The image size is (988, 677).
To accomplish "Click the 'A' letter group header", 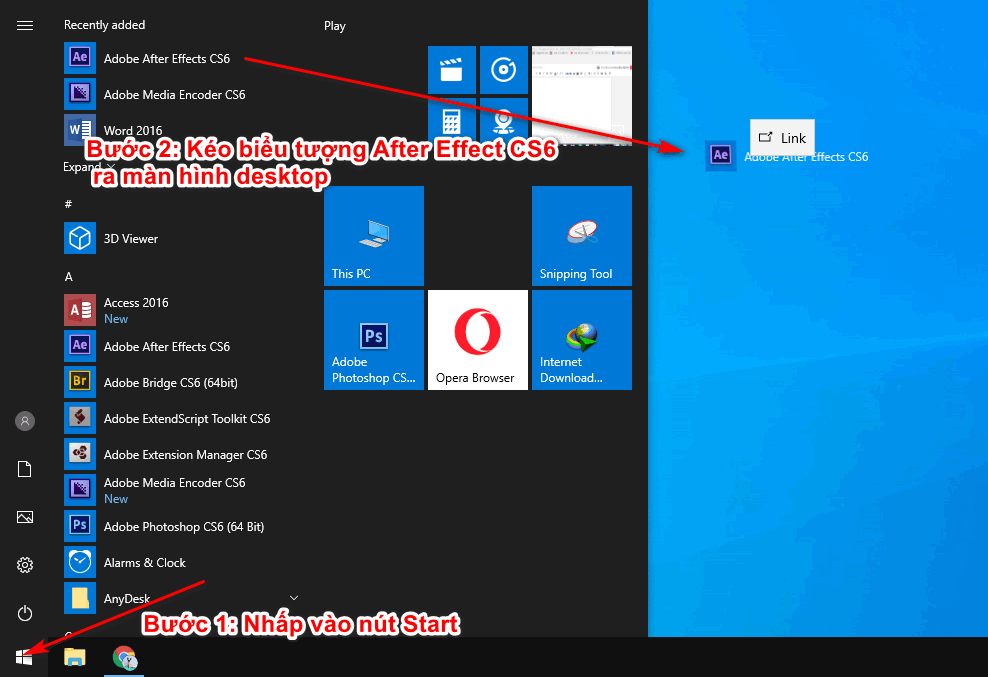I will point(69,276).
